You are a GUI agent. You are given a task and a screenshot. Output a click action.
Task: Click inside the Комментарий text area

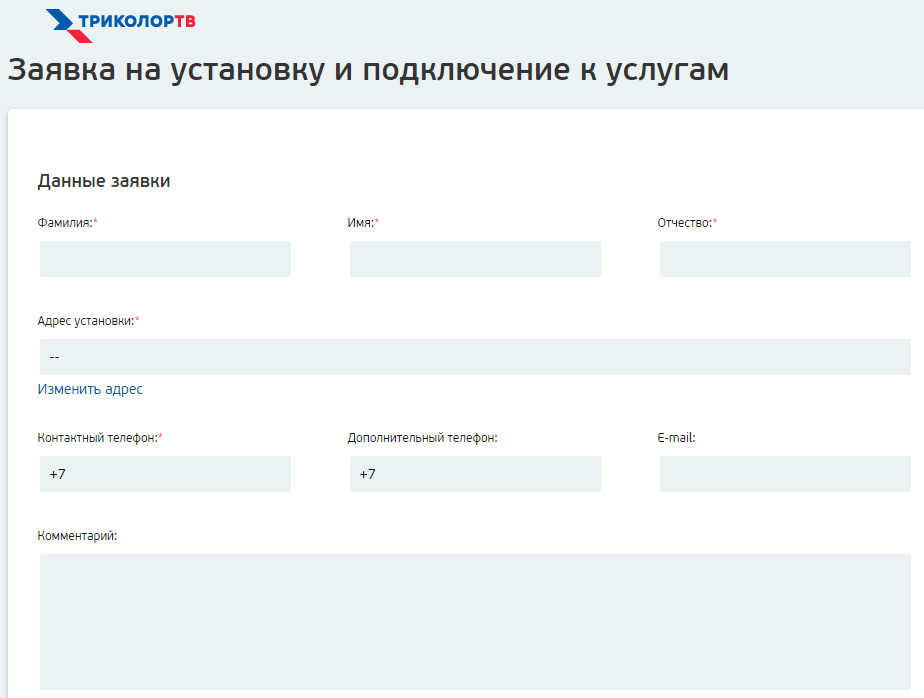tap(475, 621)
